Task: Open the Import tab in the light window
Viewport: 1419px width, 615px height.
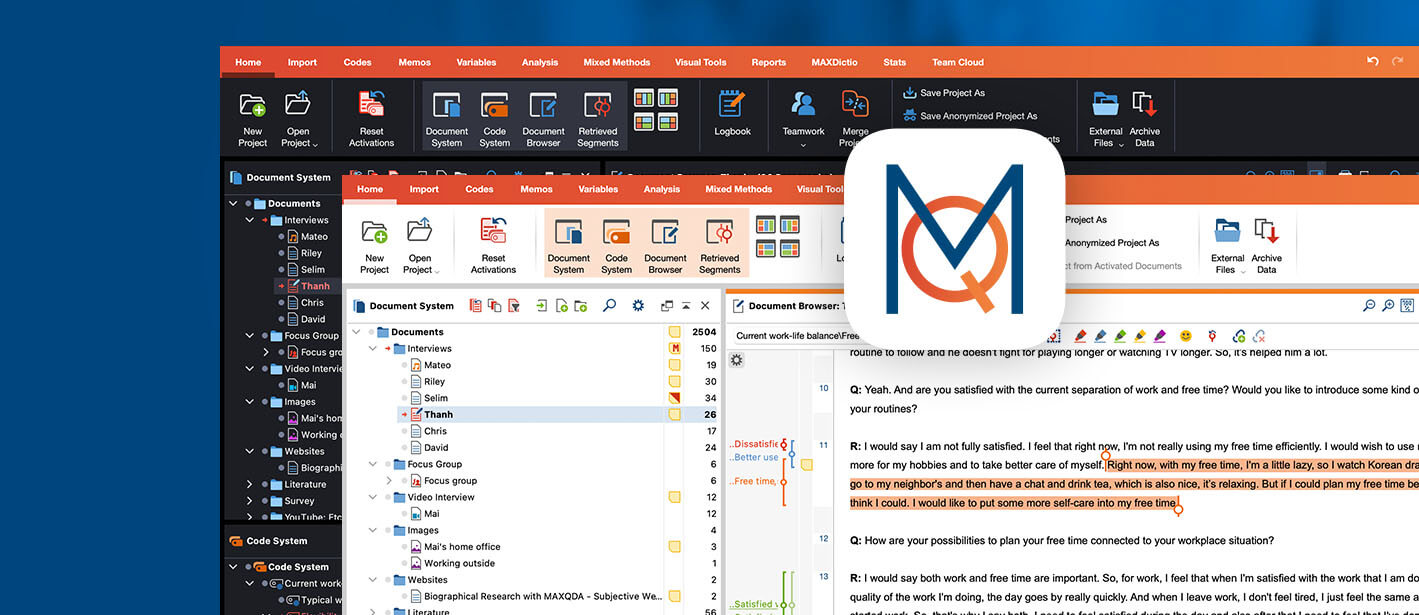Action: pos(424,189)
